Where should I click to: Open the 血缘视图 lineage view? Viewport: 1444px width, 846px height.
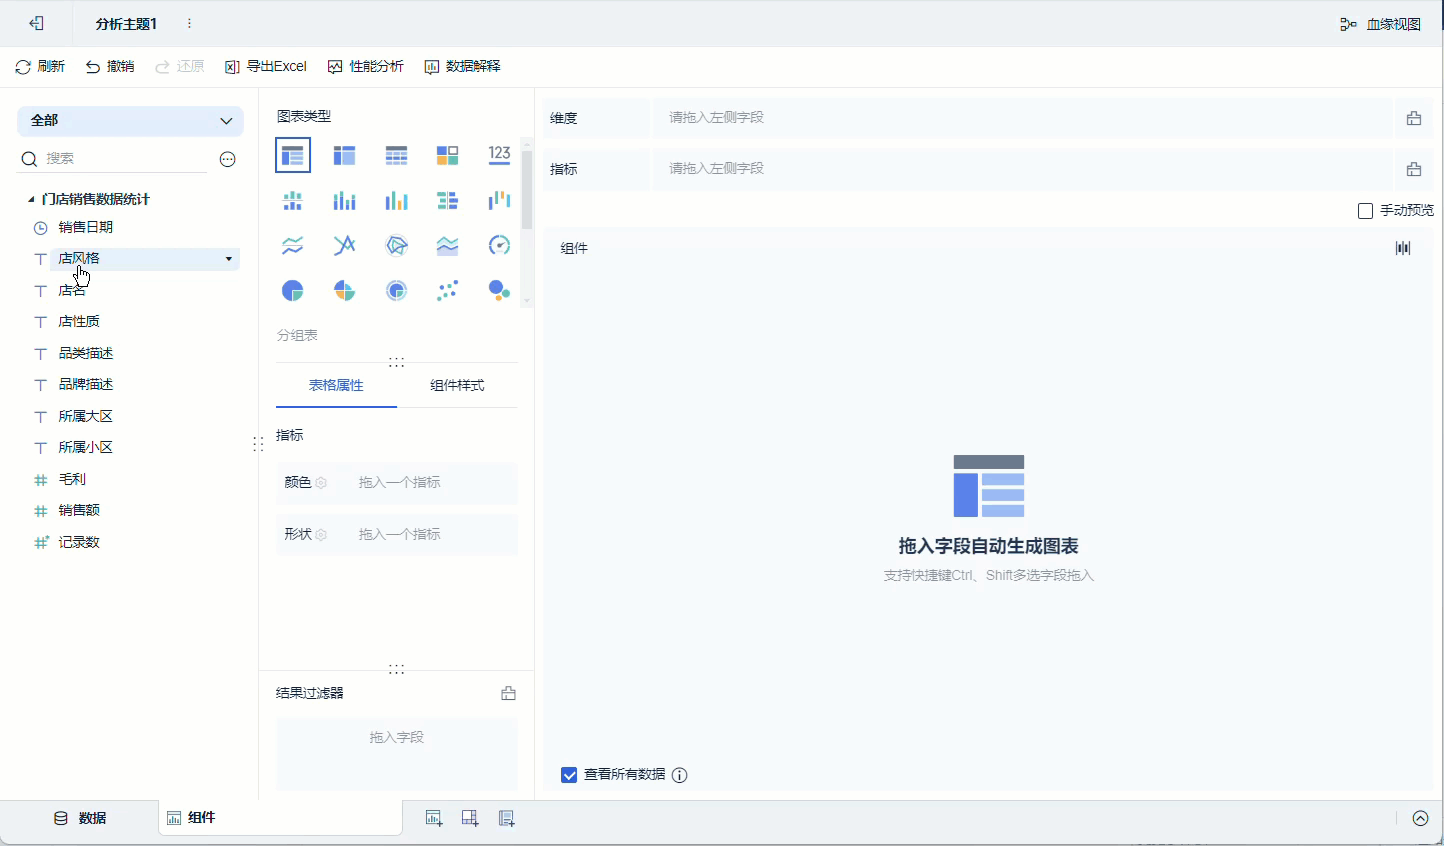point(1381,24)
